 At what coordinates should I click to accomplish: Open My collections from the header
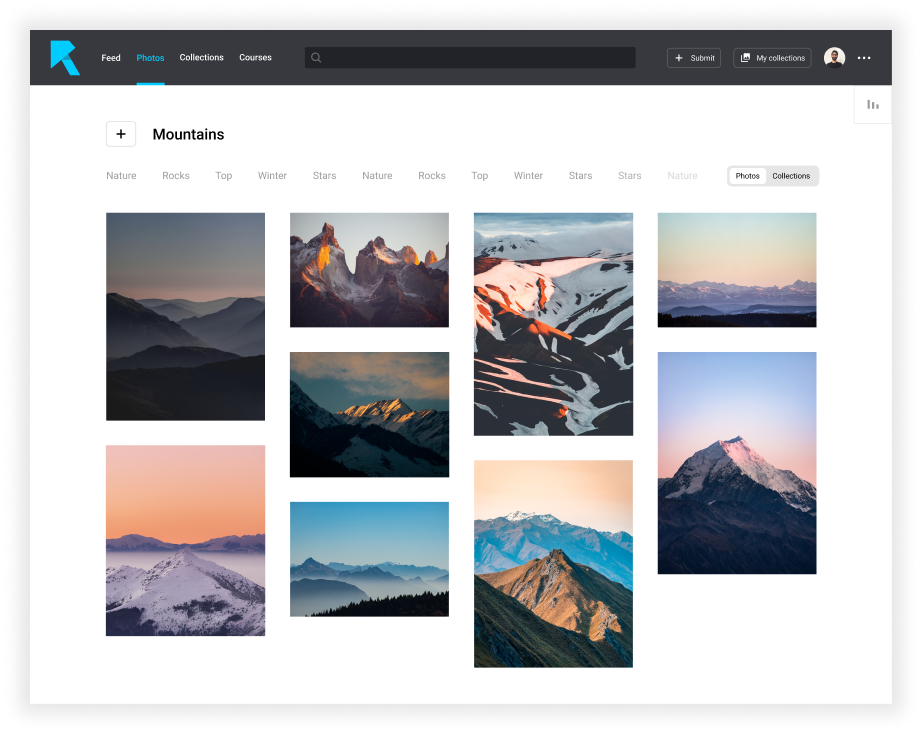tap(772, 58)
